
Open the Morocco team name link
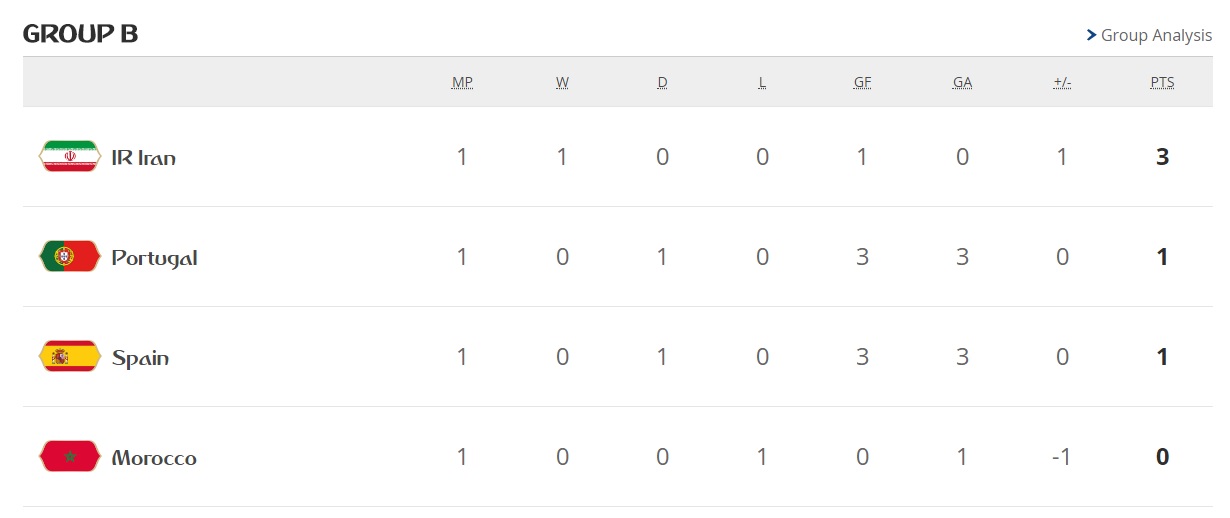click(154, 458)
